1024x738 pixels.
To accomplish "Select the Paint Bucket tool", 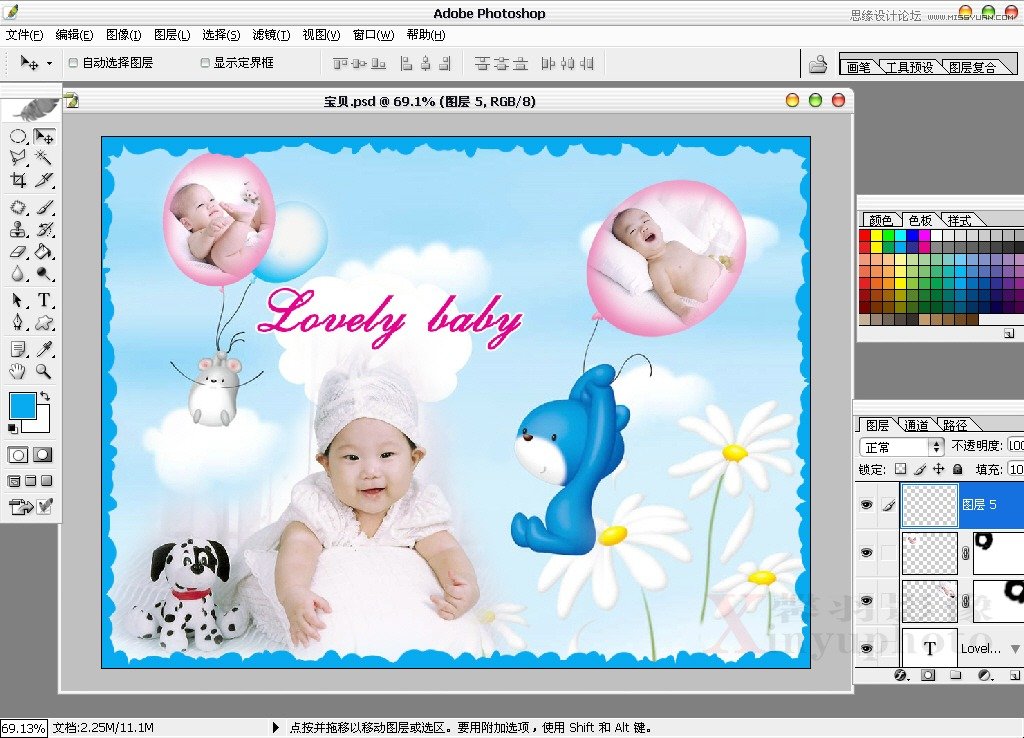I will point(44,251).
